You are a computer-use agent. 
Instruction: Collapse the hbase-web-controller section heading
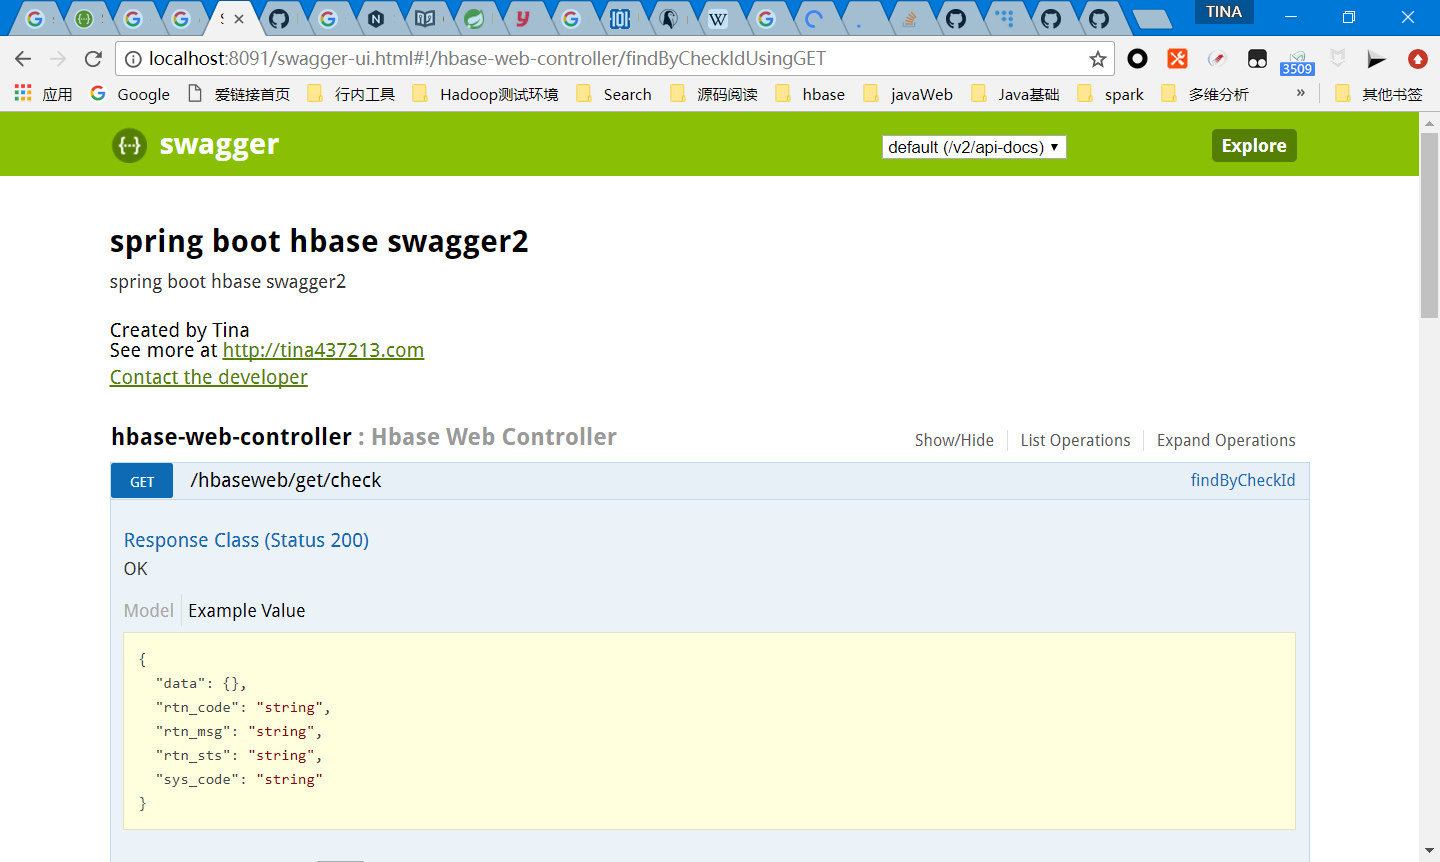coord(231,437)
